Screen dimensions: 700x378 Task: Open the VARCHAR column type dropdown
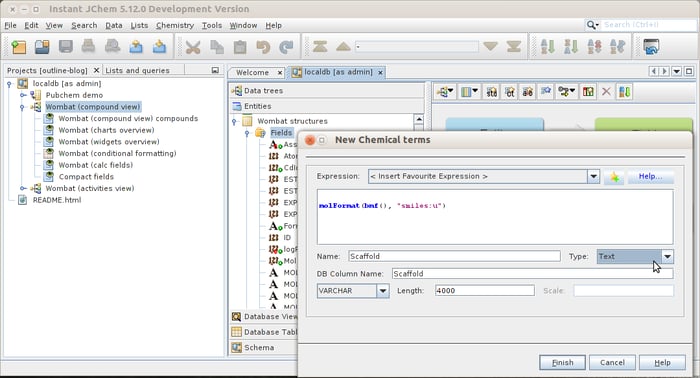pyautogui.click(x=383, y=291)
